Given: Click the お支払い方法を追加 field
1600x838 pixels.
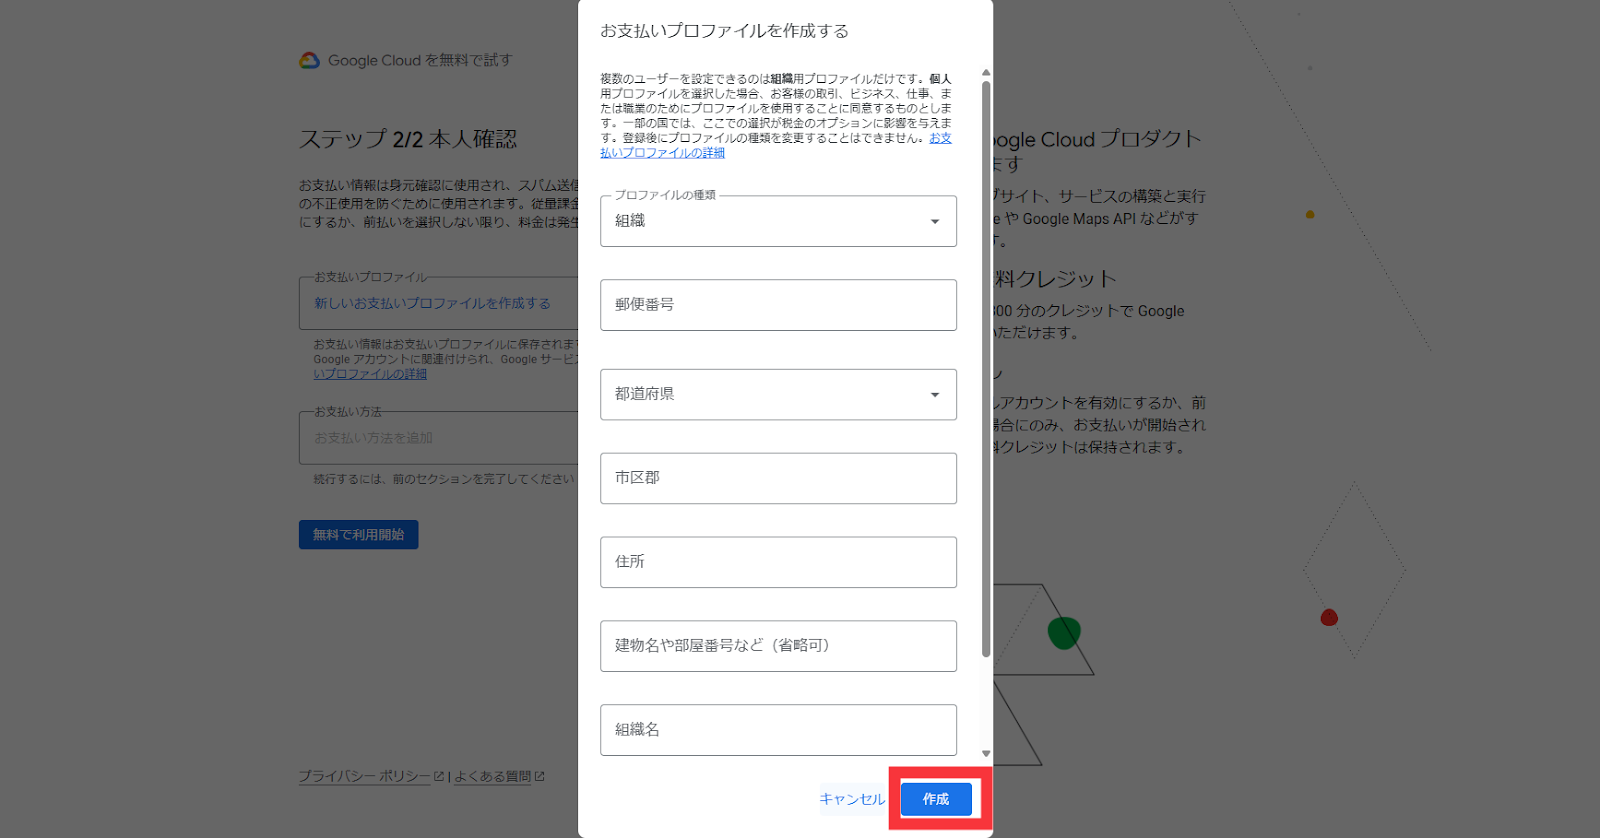Looking at the screenshot, I should (439, 438).
